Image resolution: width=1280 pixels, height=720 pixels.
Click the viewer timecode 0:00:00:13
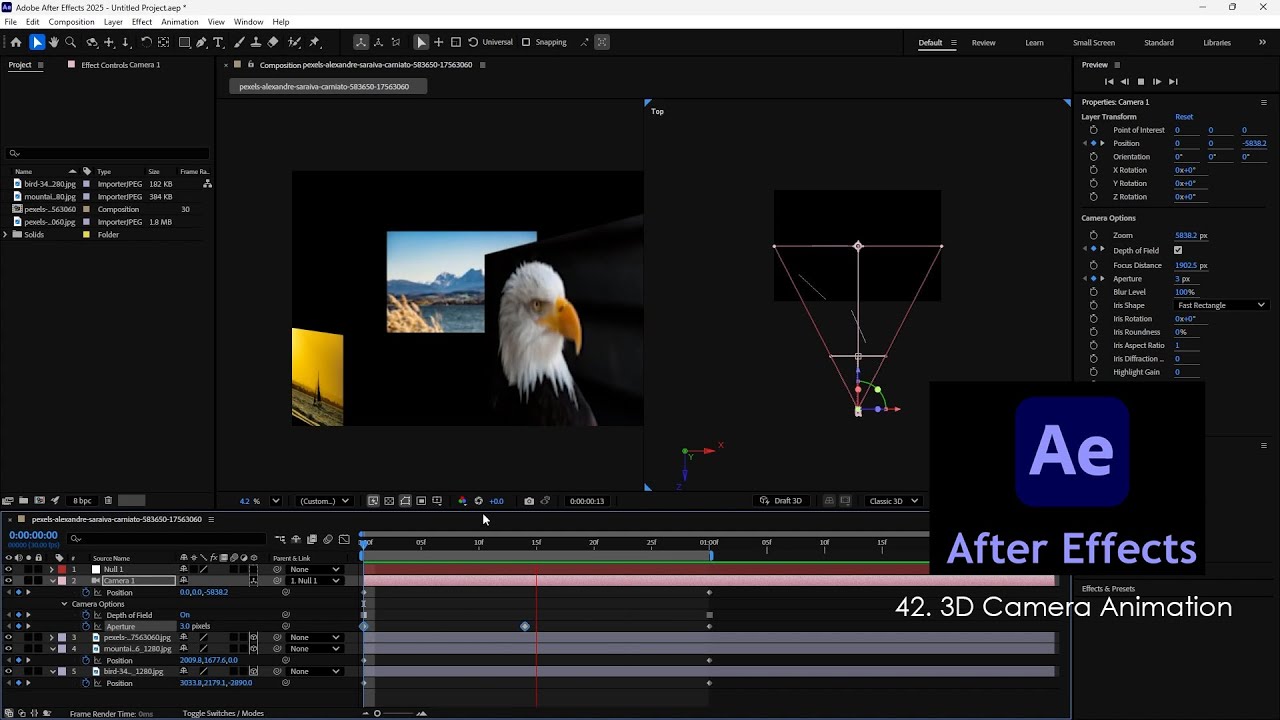point(586,501)
